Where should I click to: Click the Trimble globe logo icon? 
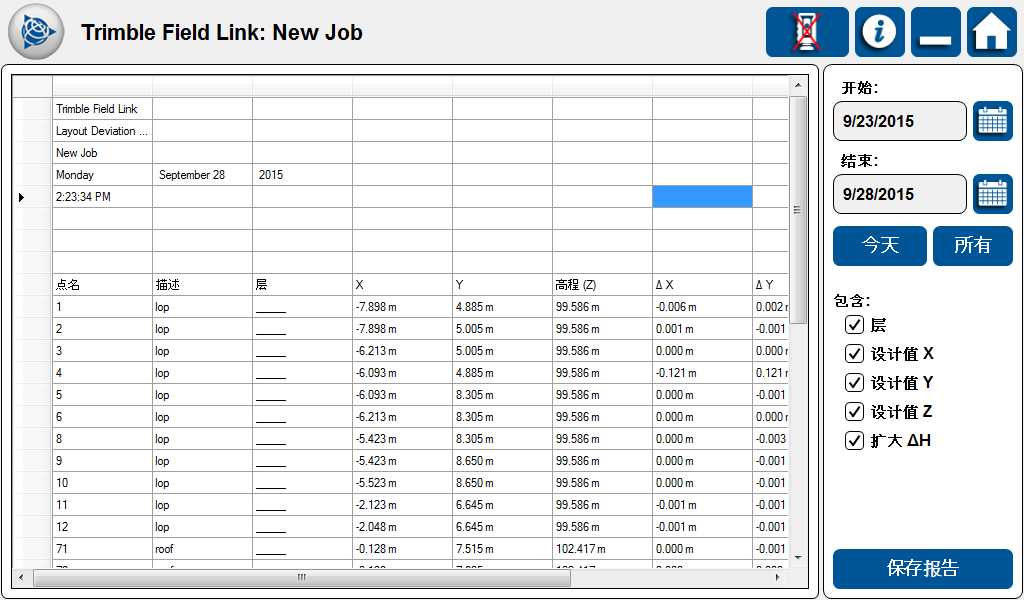pyautogui.click(x=36, y=31)
